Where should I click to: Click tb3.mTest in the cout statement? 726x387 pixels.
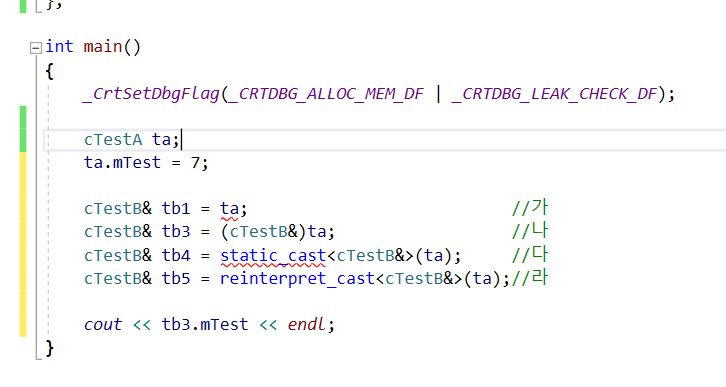pyautogui.click(x=205, y=325)
